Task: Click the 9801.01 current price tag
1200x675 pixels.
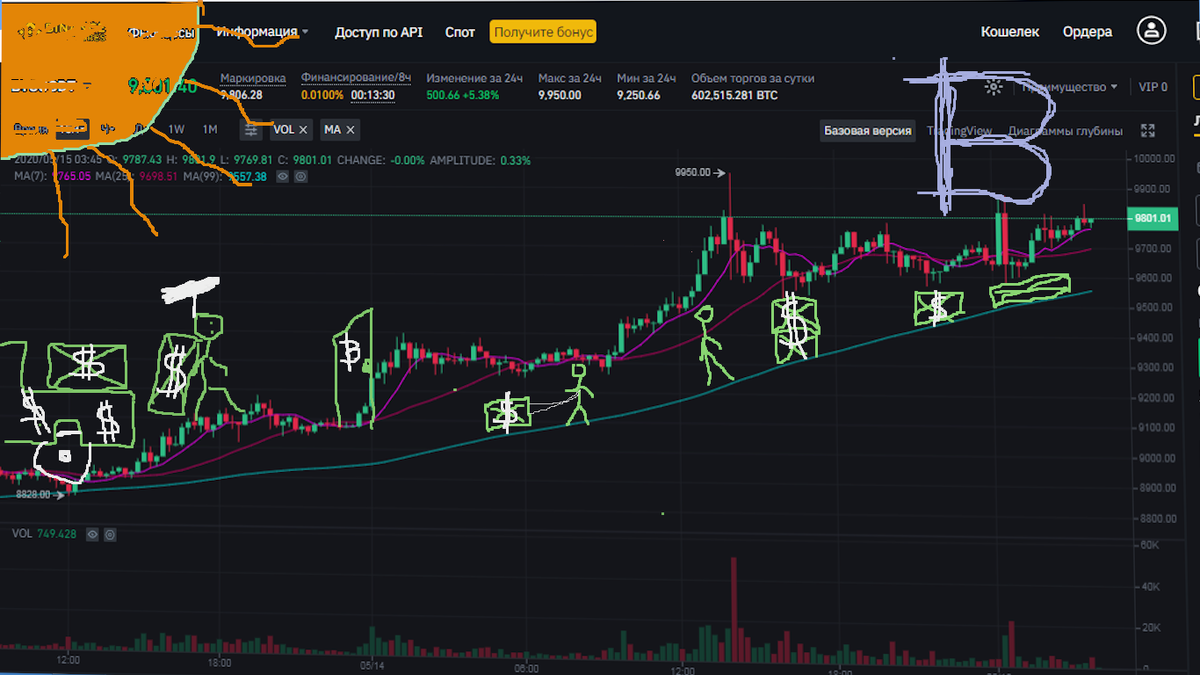Action: tap(1152, 218)
